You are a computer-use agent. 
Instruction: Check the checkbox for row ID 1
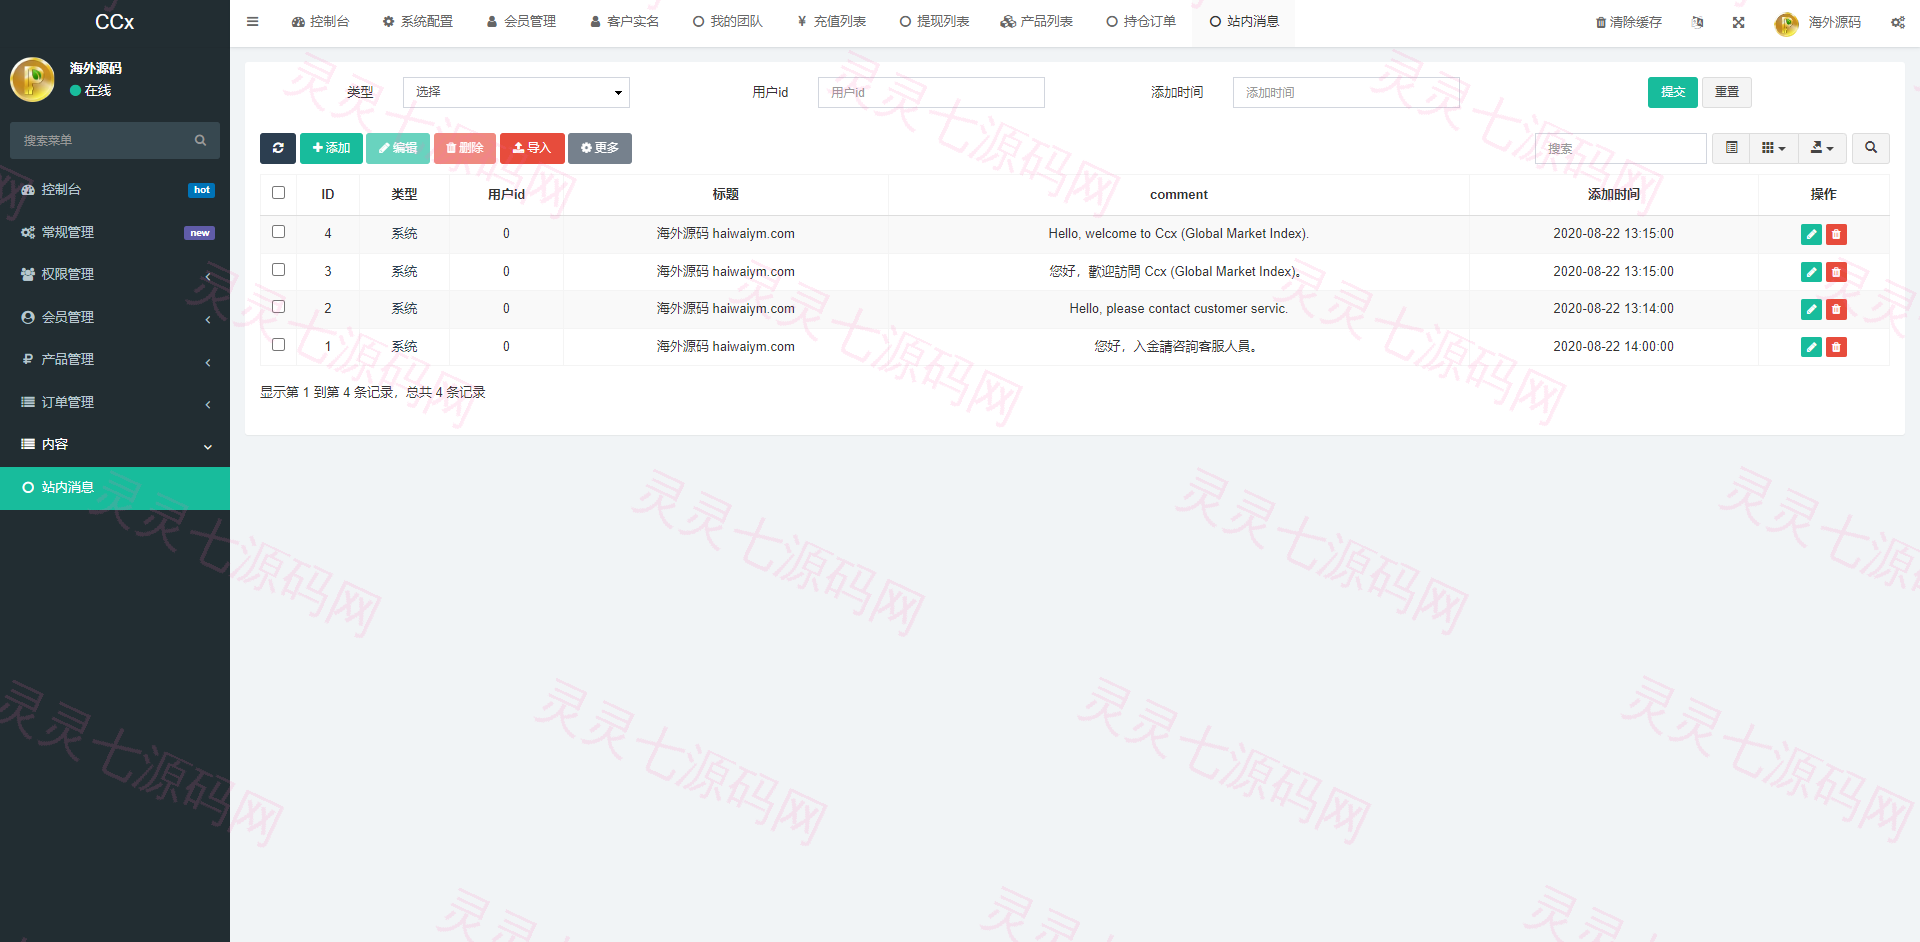pyautogui.click(x=278, y=345)
